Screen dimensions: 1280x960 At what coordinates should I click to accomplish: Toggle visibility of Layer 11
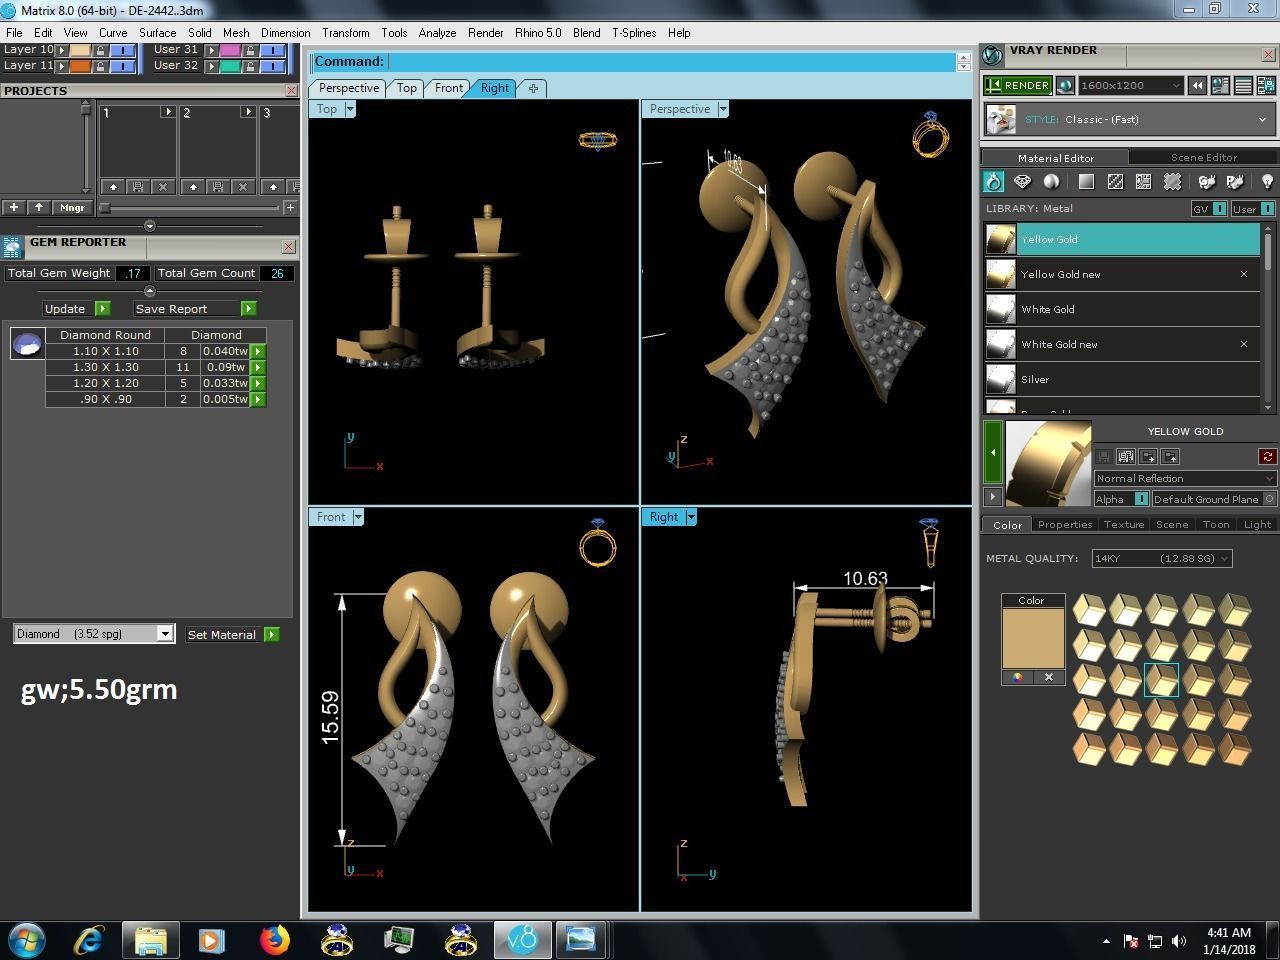(122, 66)
